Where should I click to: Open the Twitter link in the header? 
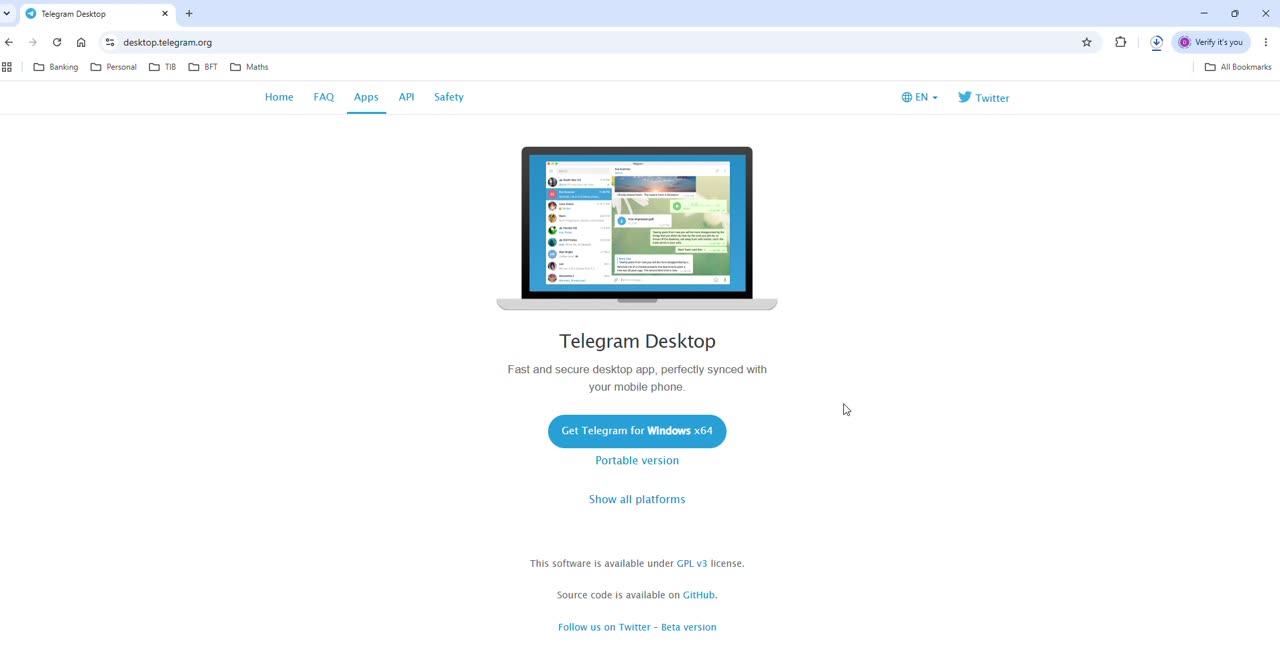coord(984,97)
